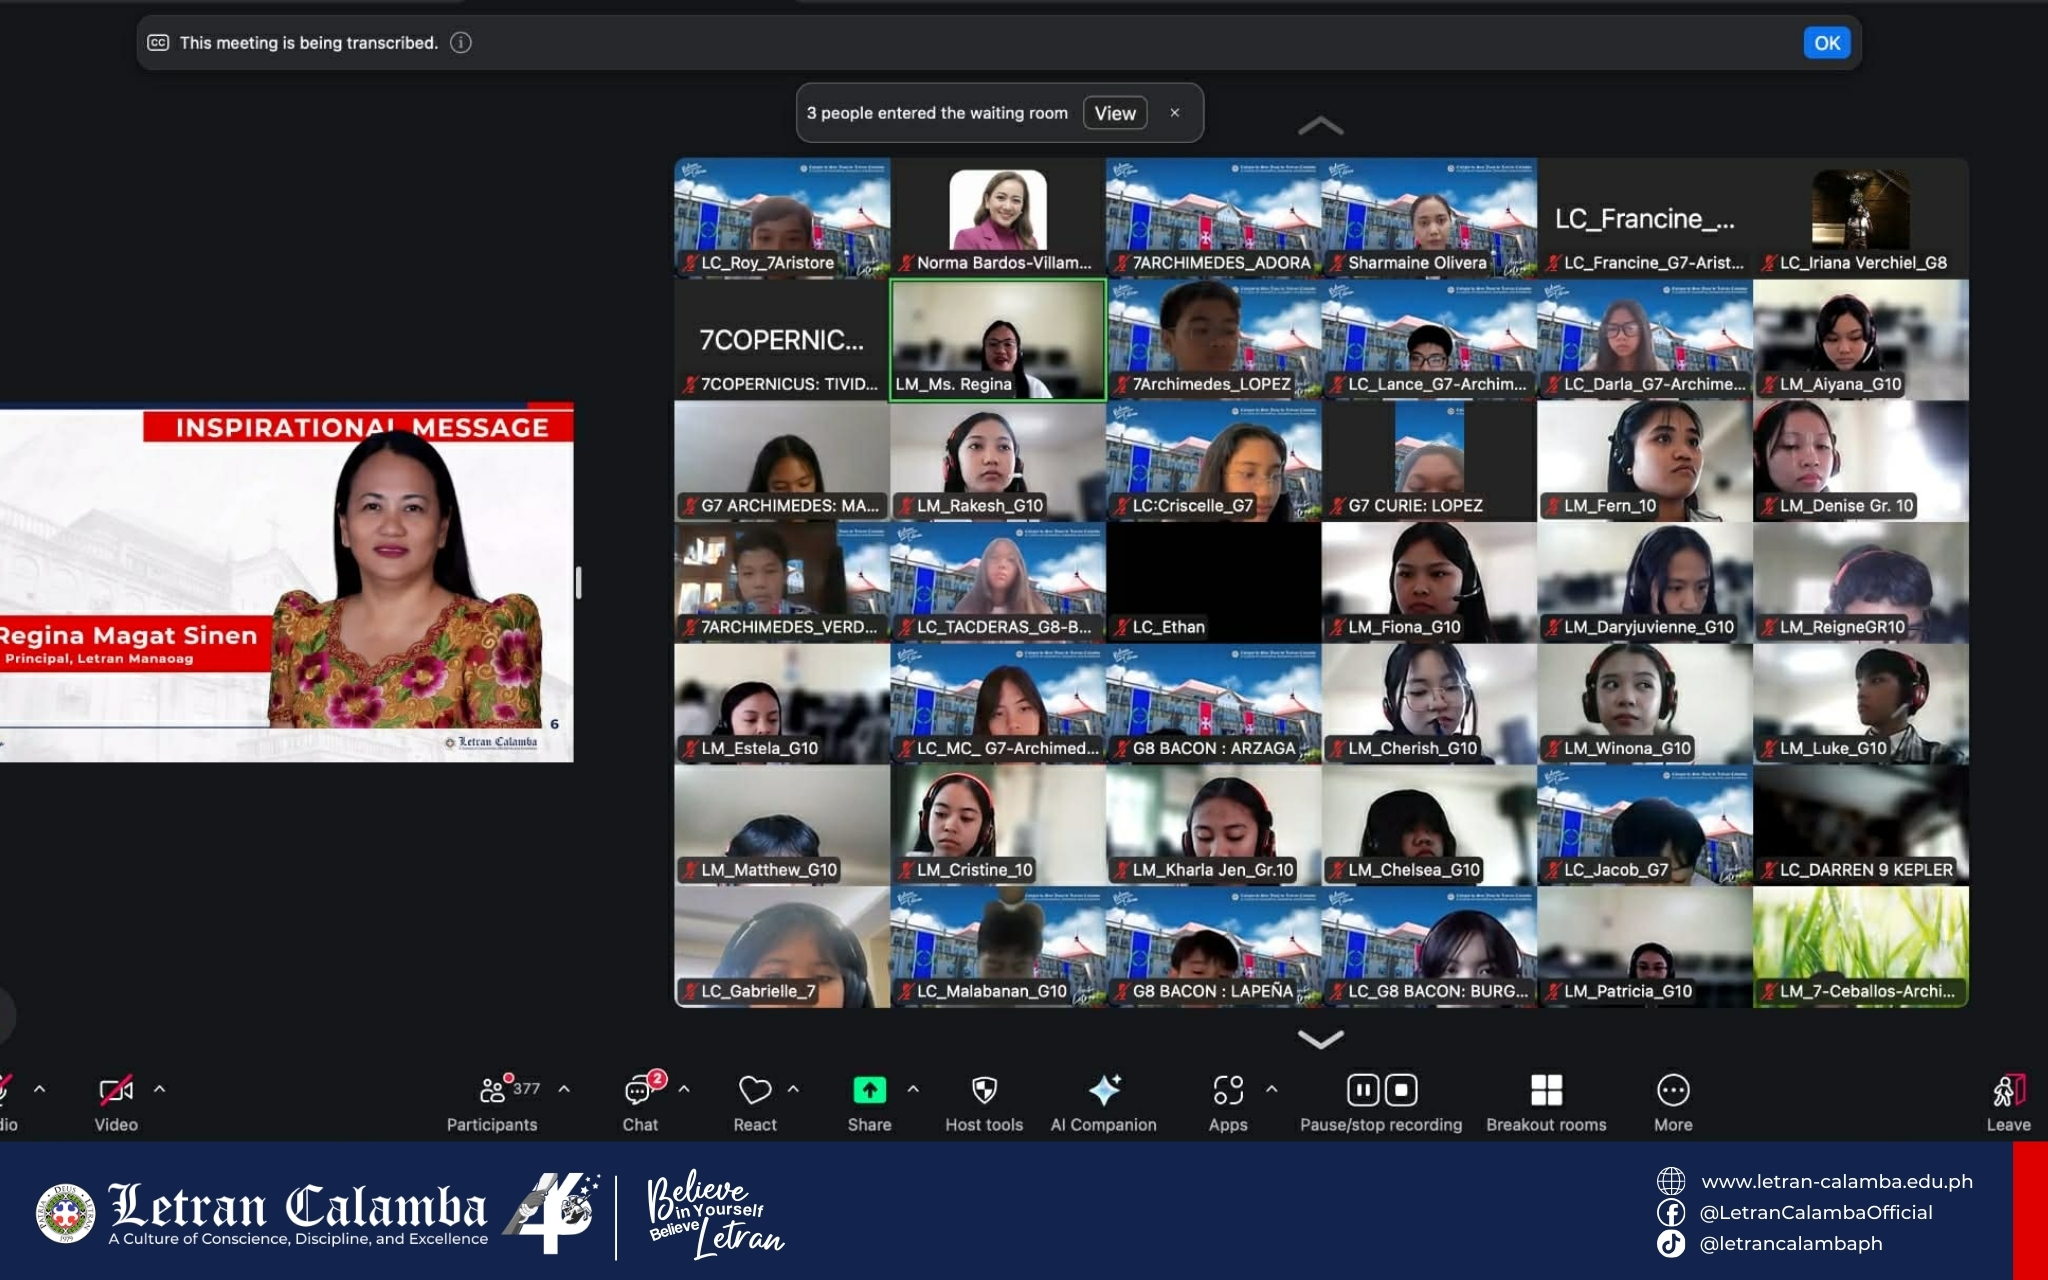Select LM_Ms. Regina video thumbnail

[998, 340]
